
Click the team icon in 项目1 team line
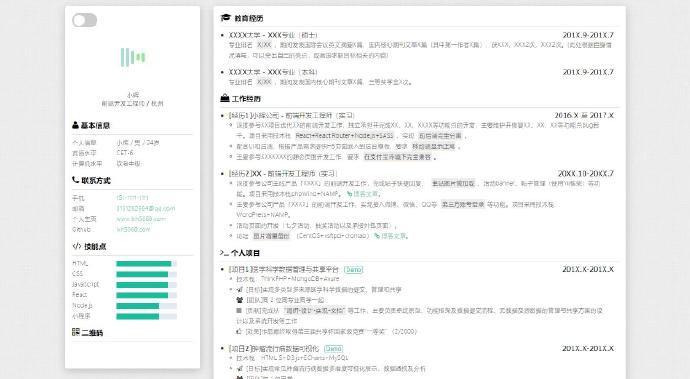click(x=240, y=300)
